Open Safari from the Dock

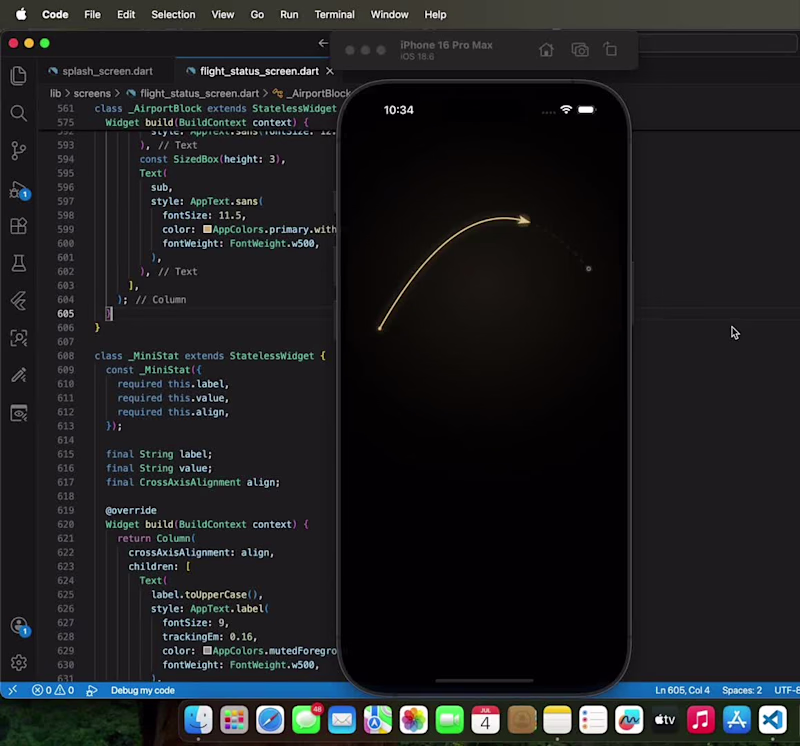tap(270, 719)
